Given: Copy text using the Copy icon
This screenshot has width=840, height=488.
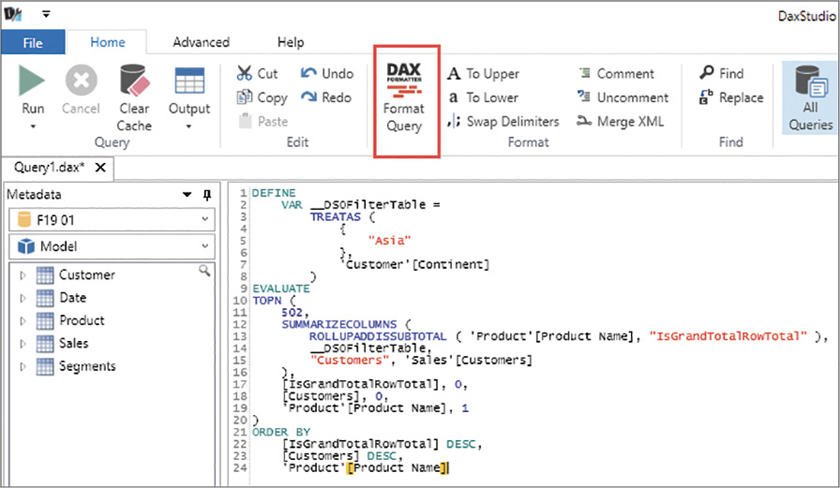Looking at the screenshot, I should (x=244, y=97).
